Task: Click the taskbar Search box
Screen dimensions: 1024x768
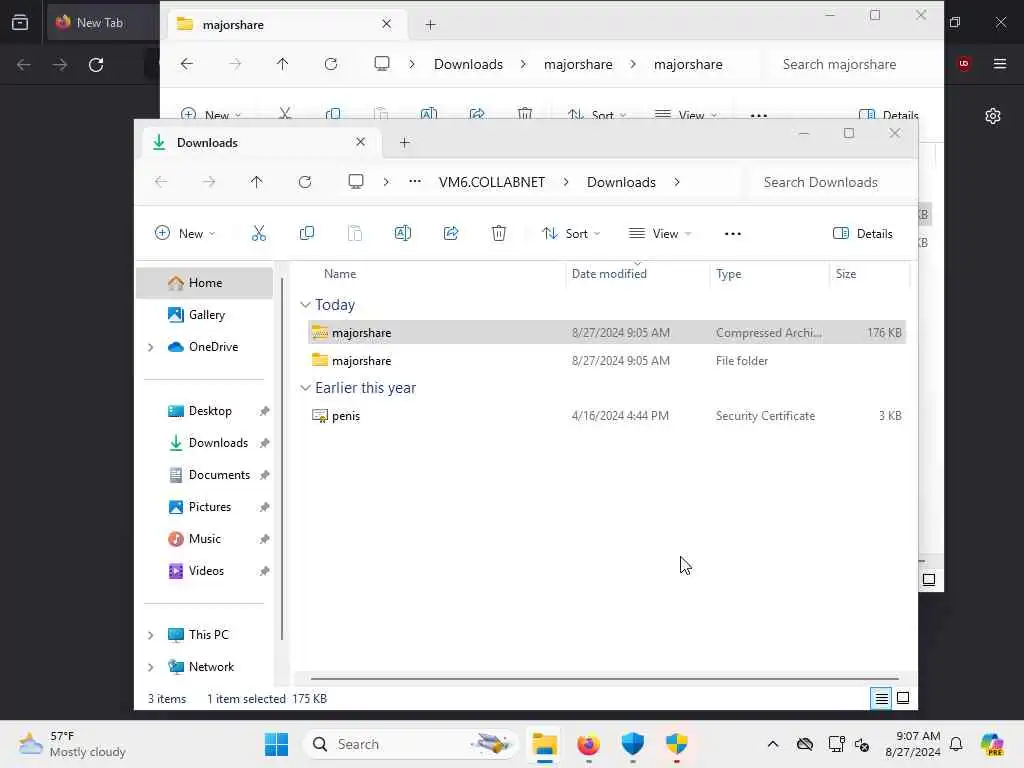Action: point(411,744)
